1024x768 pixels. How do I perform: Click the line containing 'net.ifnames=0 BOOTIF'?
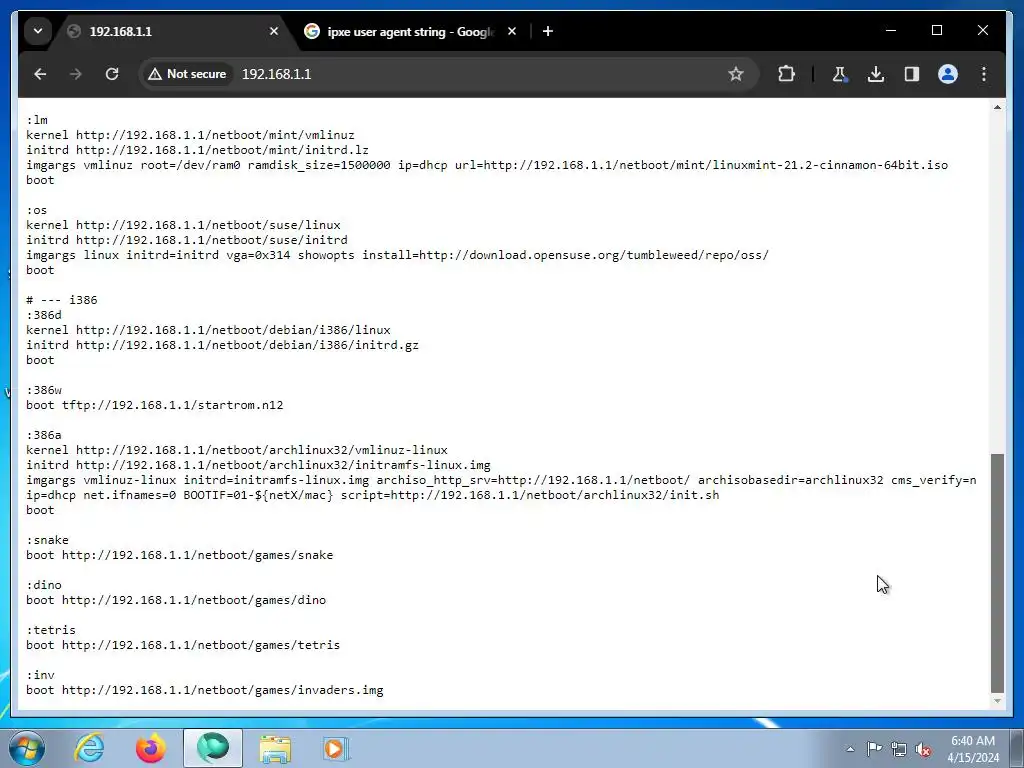tap(372, 496)
